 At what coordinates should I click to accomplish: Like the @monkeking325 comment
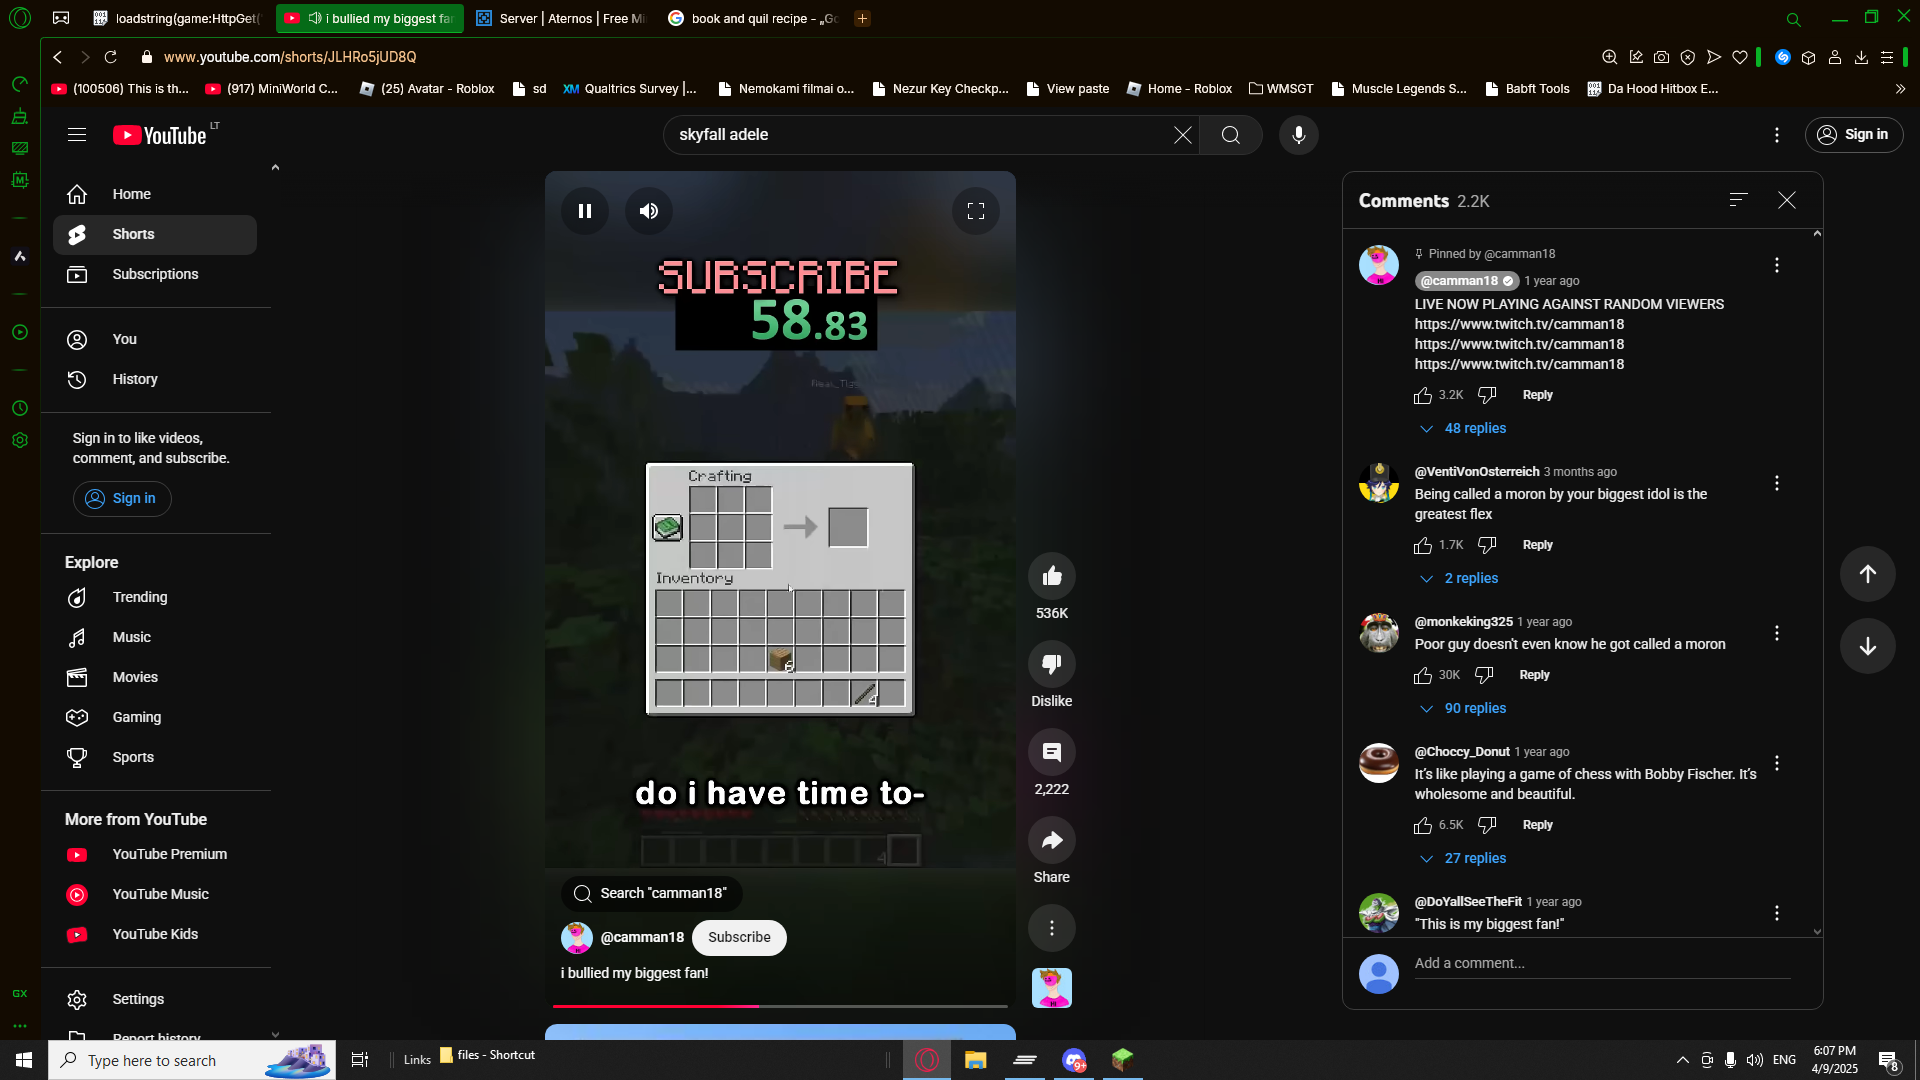(1423, 676)
